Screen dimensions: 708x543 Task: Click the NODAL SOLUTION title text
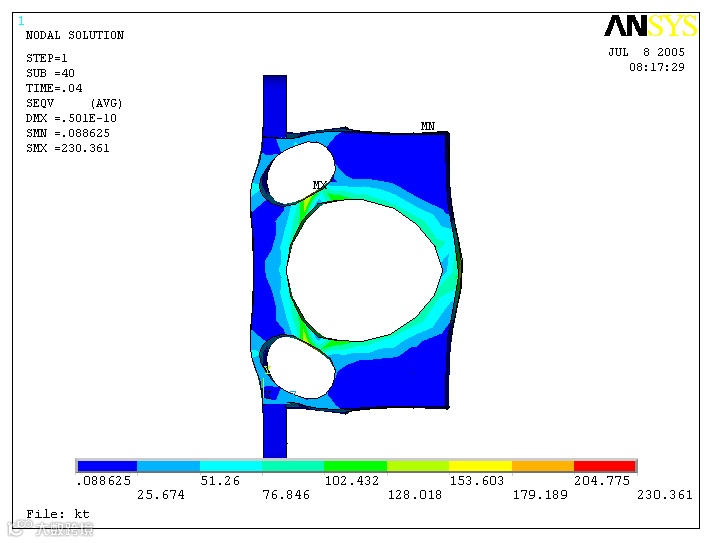(x=75, y=35)
